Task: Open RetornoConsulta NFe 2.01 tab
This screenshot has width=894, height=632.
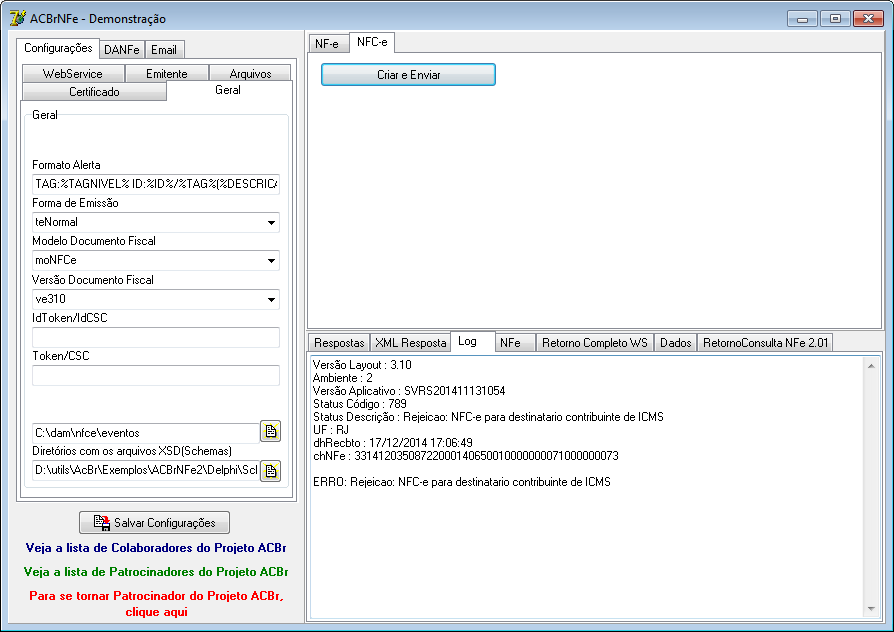Action: click(765, 343)
